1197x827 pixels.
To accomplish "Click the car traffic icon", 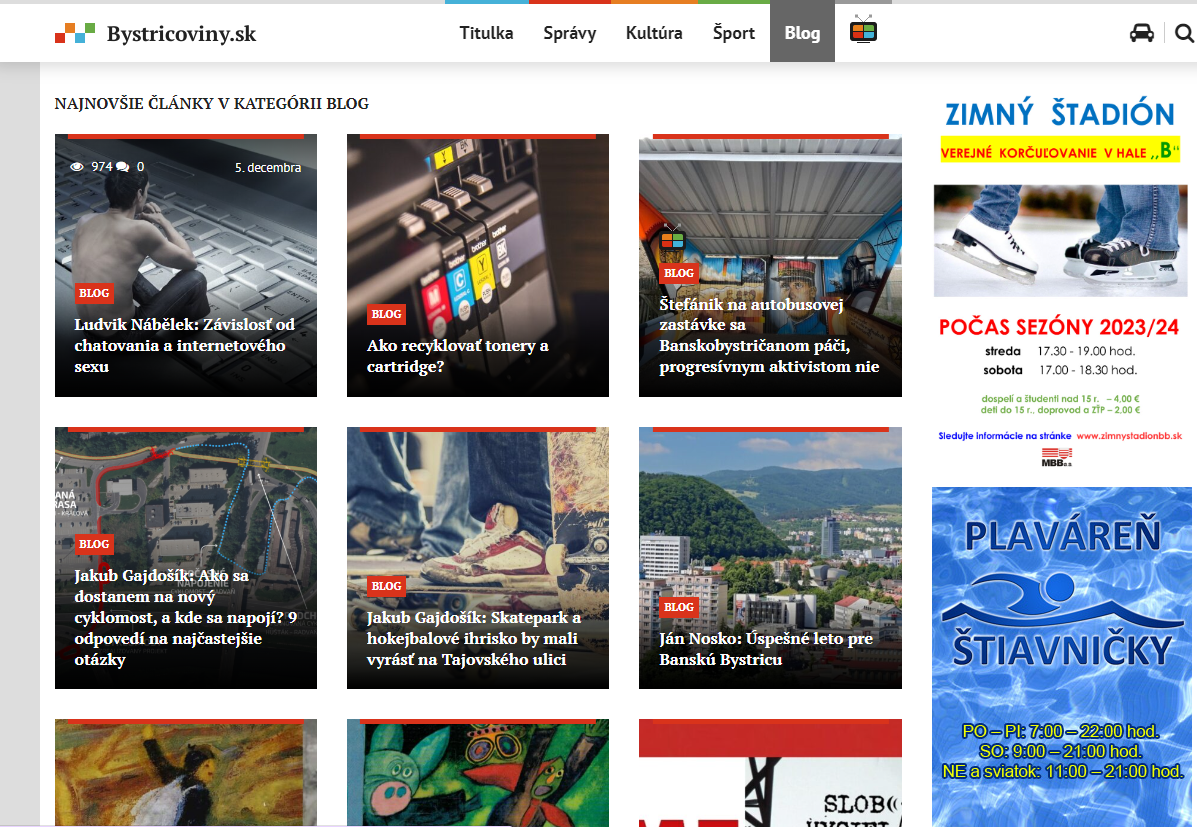I will [1141, 33].
